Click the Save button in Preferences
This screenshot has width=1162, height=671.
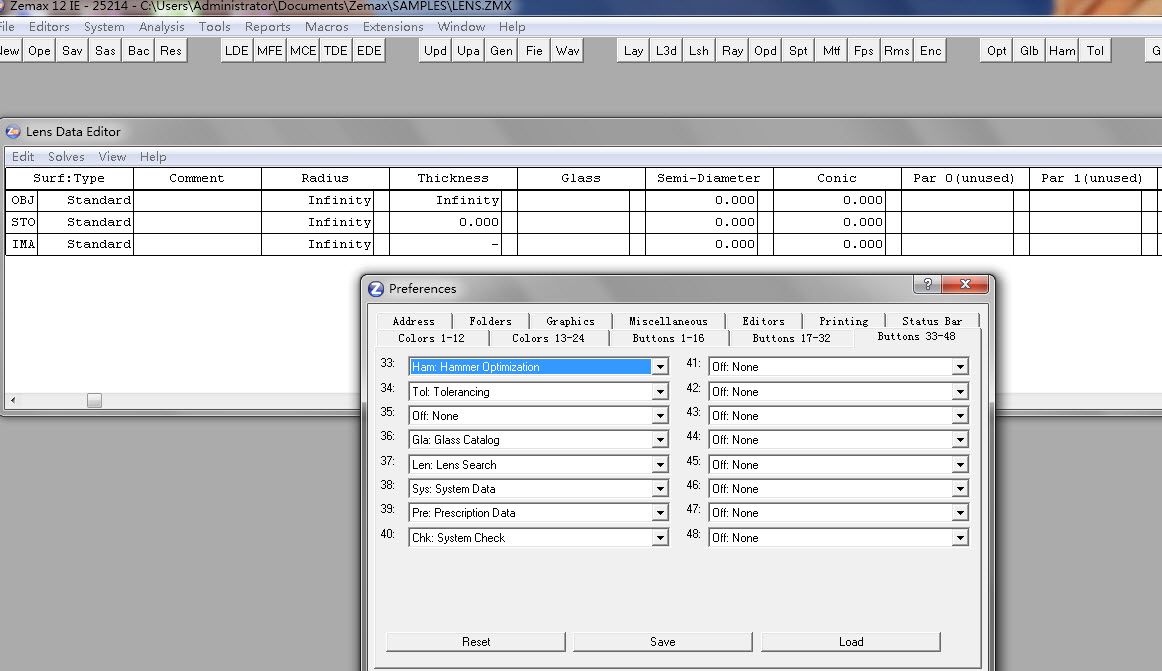coord(663,642)
